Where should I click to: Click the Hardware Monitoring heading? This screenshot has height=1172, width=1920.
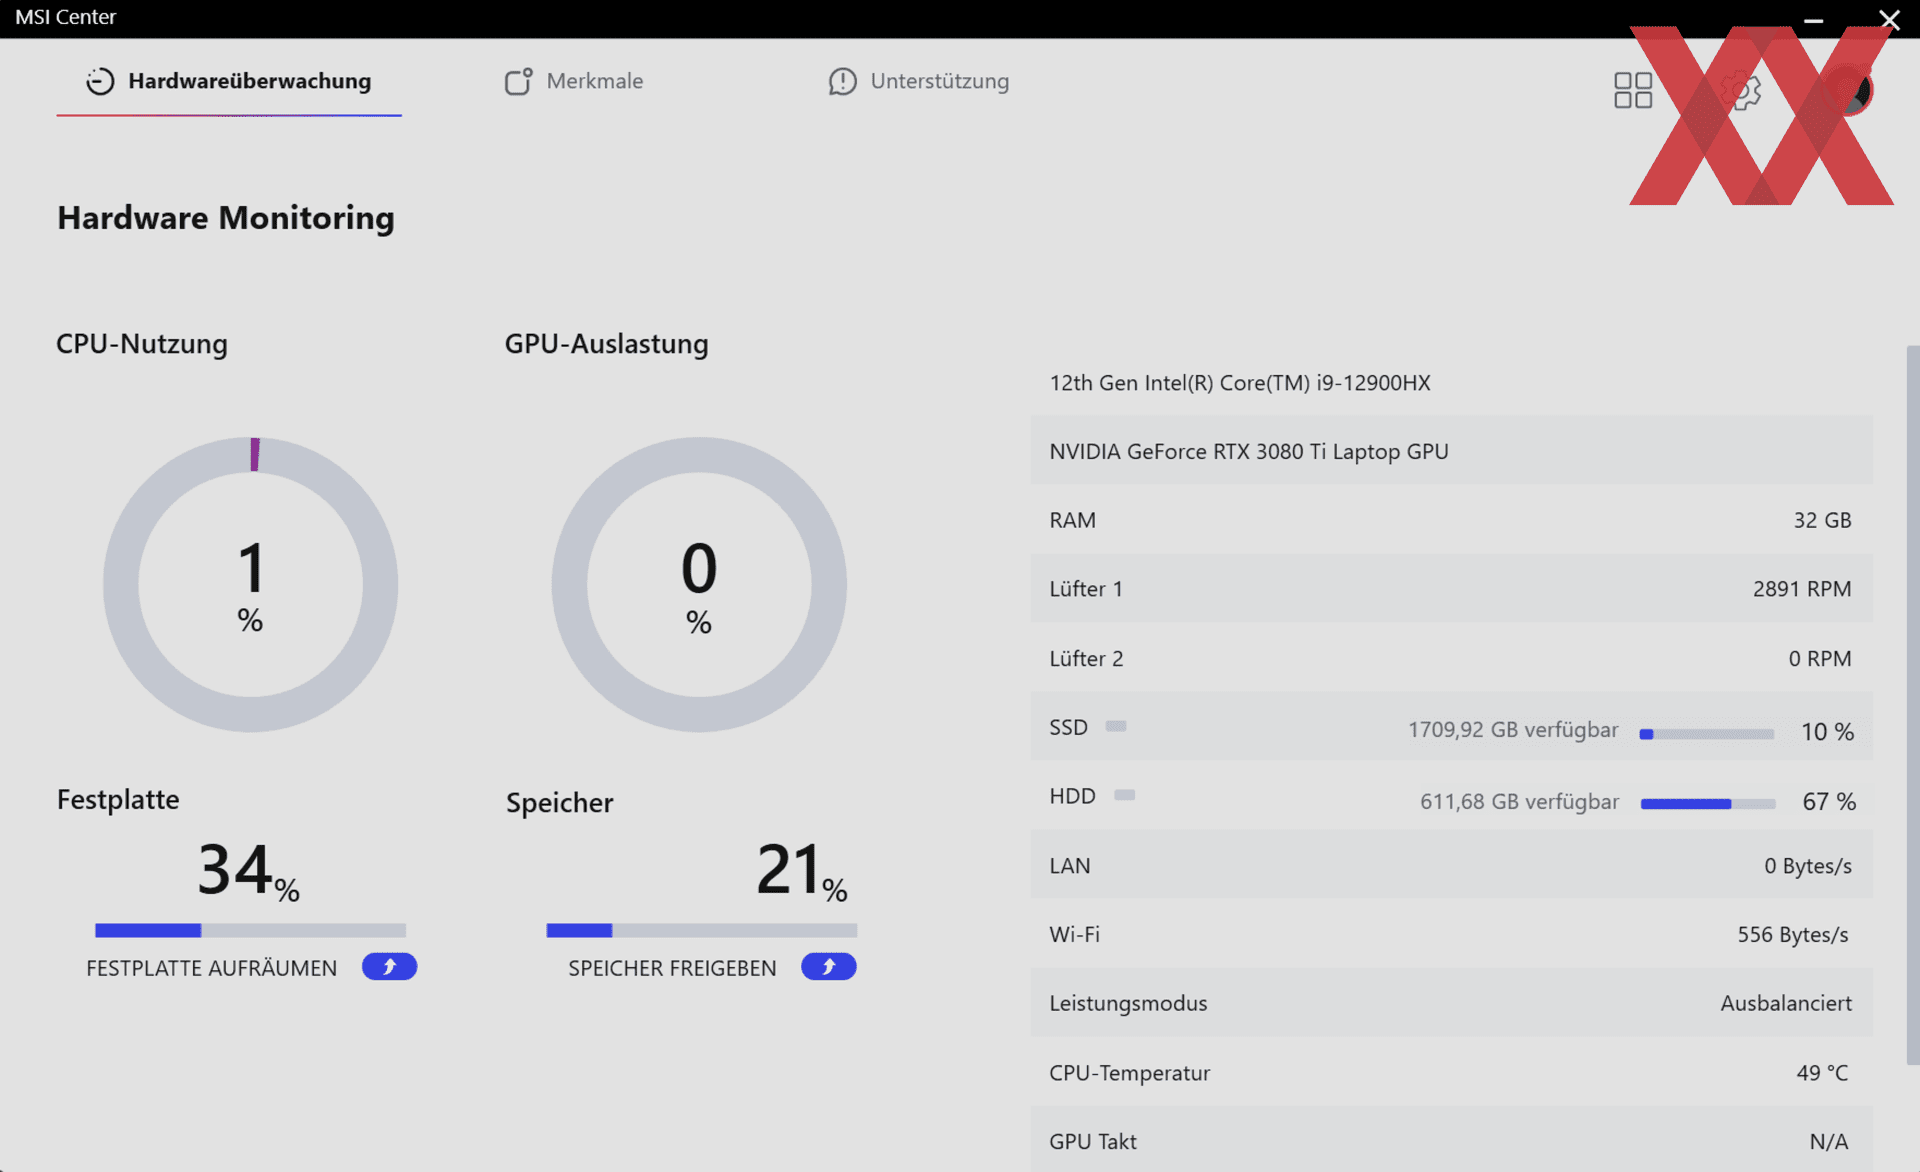pyautogui.click(x=226, y=218)
